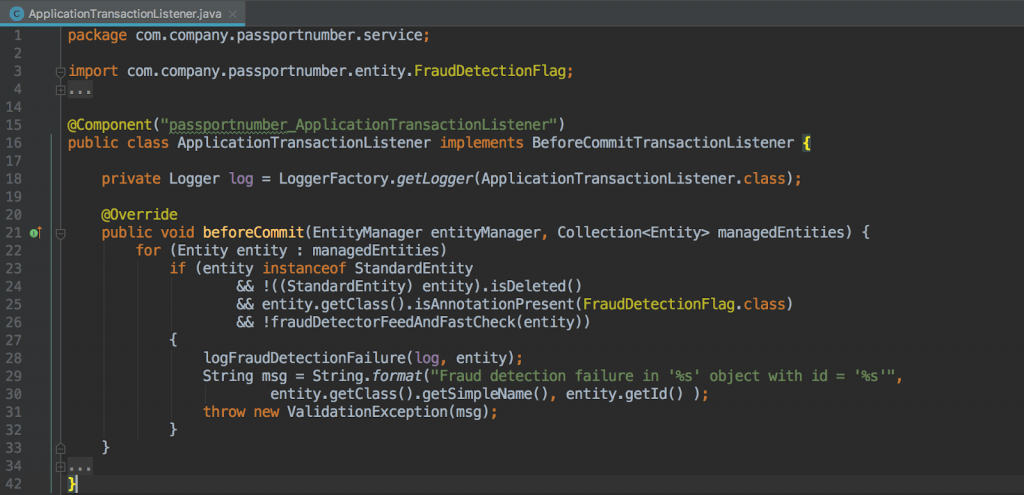
Task: Click the @Override annotation
Action: tap(139, 215)
